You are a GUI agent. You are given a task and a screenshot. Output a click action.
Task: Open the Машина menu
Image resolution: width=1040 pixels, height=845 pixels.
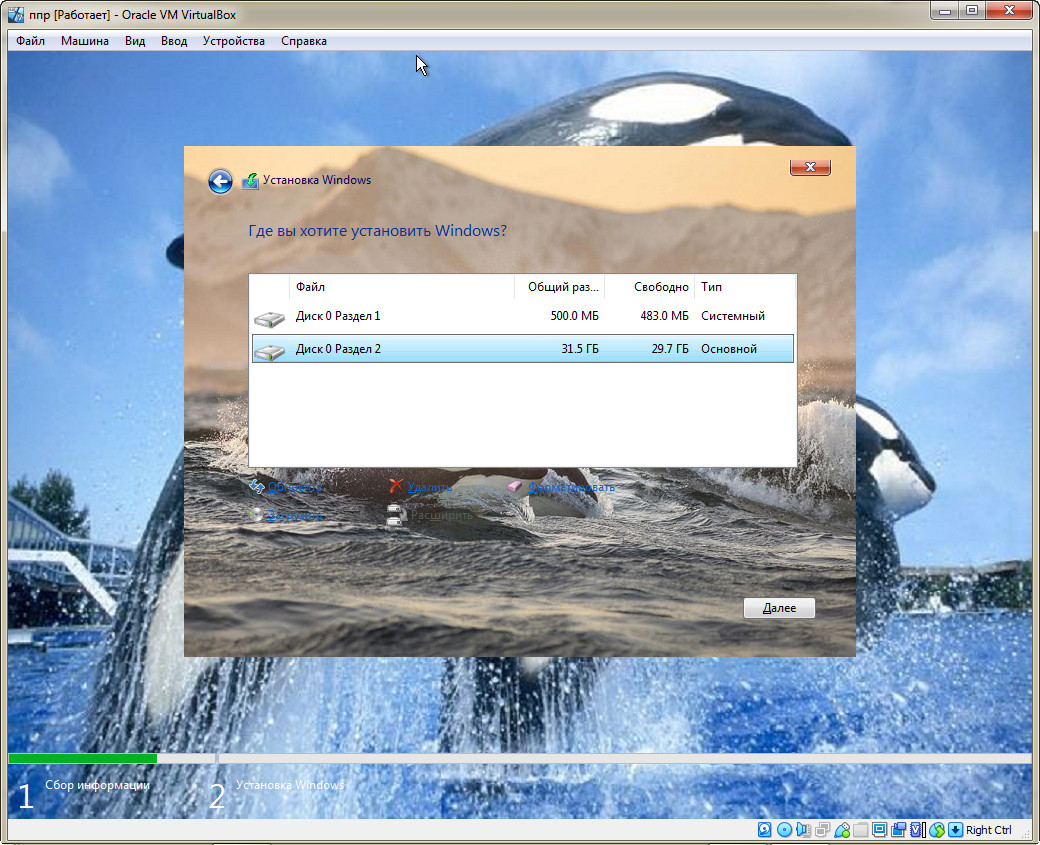(85, 41)
